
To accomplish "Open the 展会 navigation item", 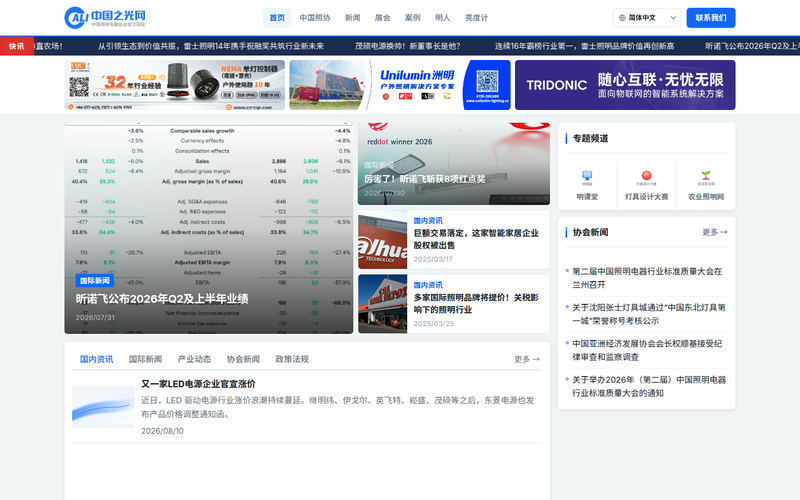I will pyautogui.click(x=383, y=18).
